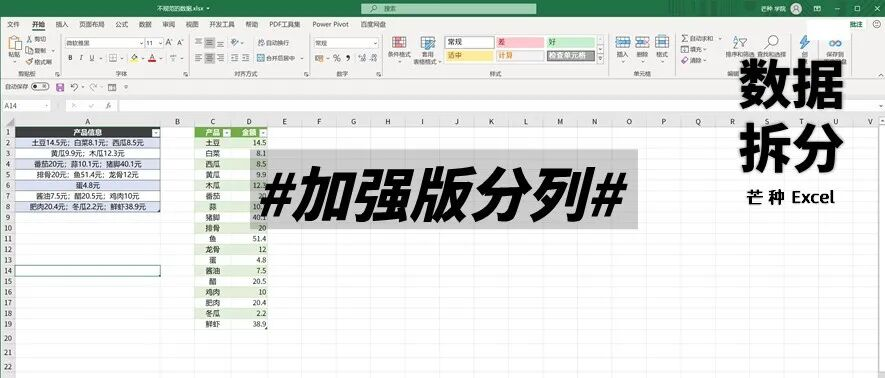Open the 金额 column filter dropdown
The width and height of the screenshot is (885, 378).
(x=262, y=133)
